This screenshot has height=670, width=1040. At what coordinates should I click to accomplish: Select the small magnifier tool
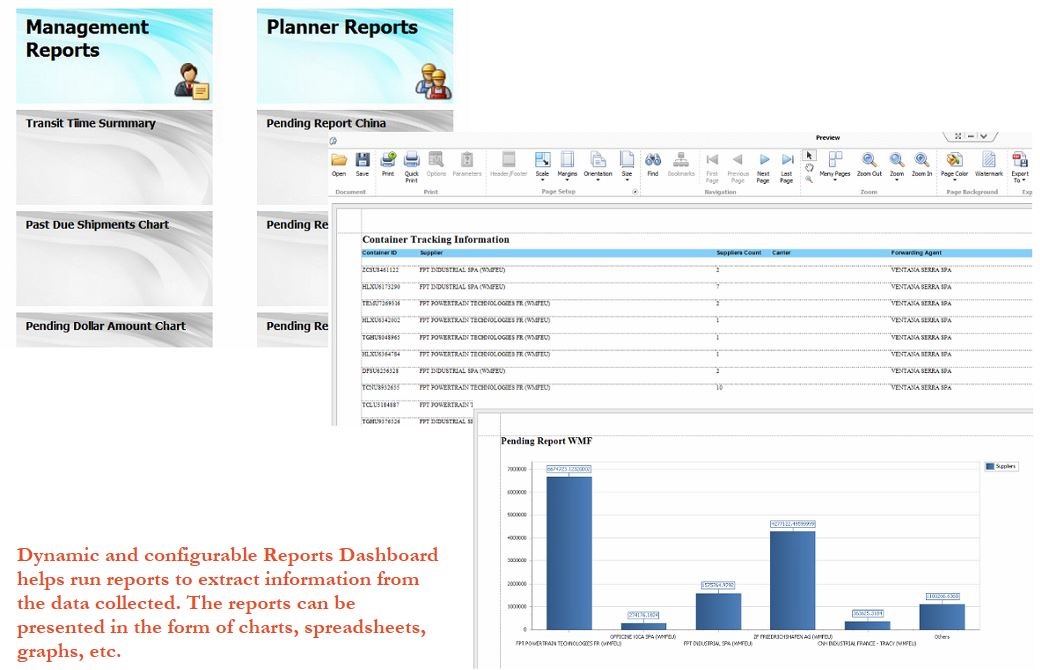click(809, 179)
